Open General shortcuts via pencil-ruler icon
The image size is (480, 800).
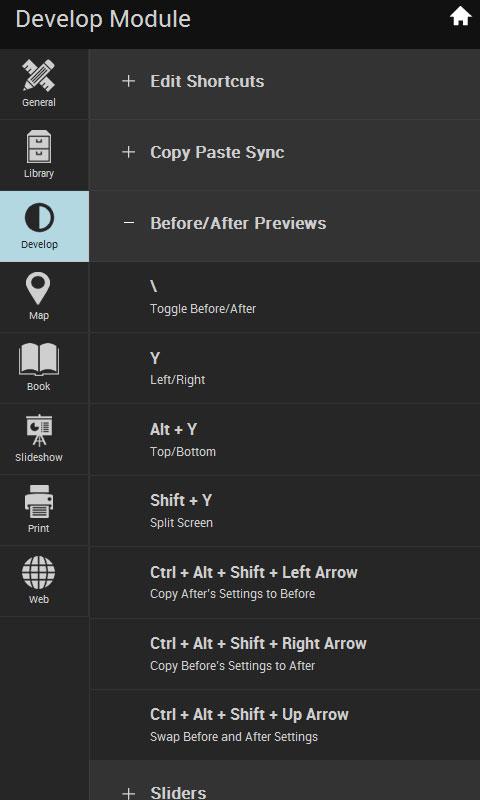[39, 76]
